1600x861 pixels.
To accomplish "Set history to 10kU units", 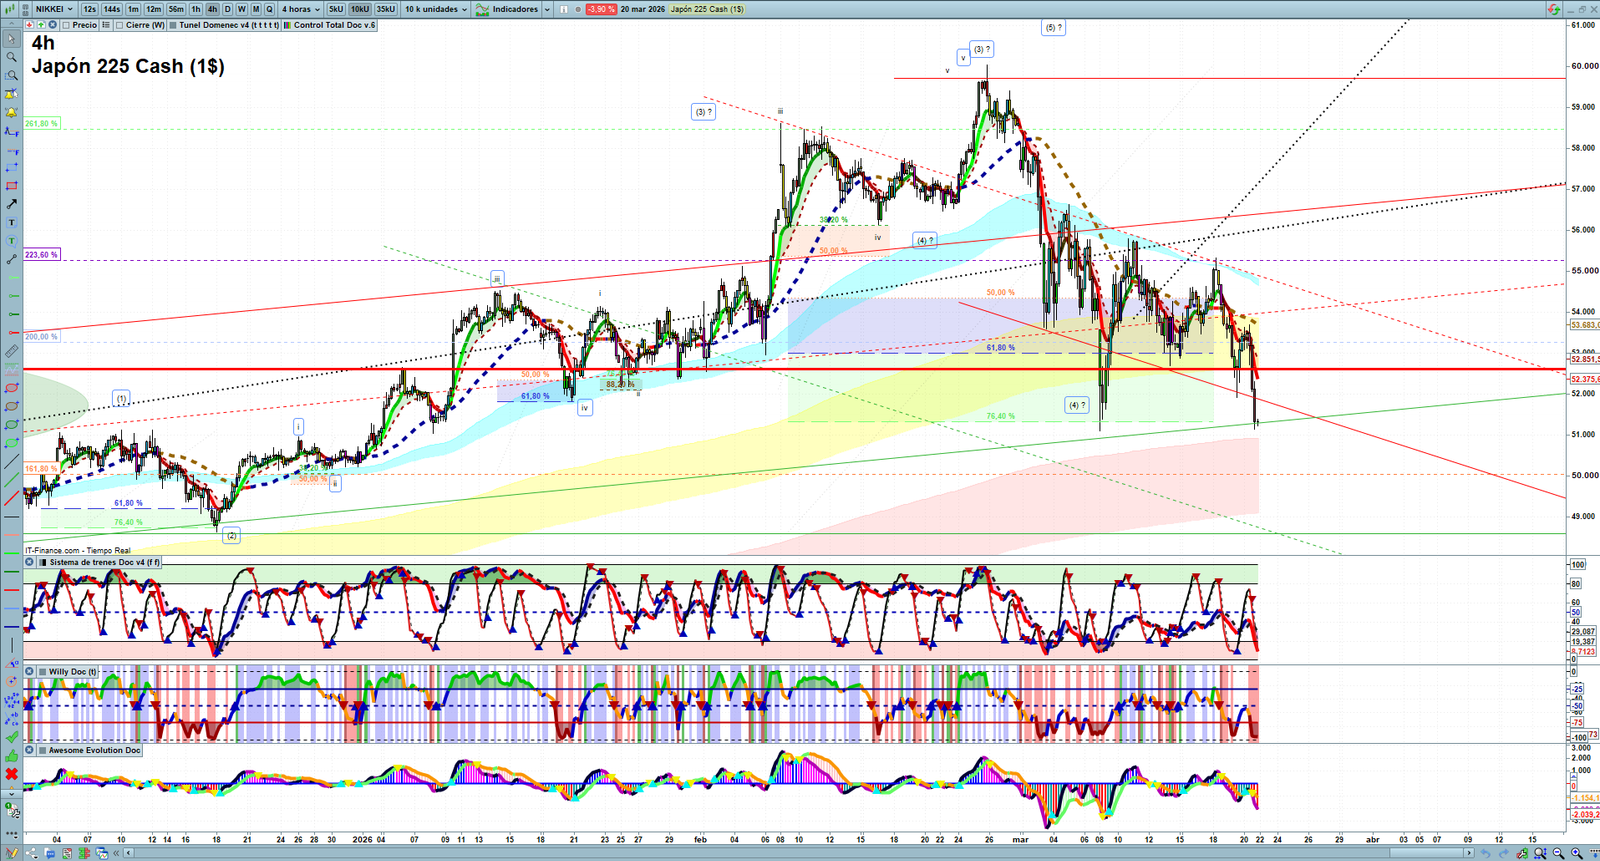I will click(x=360, y=9).
